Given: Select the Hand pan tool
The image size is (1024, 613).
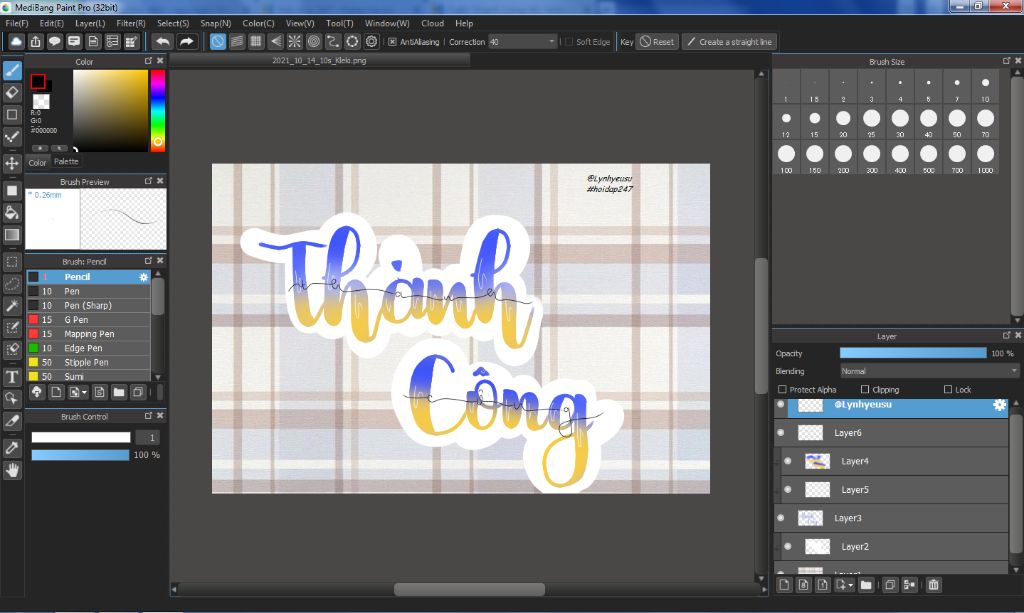Looking at the screenshot, I should [x=12, y=470].
